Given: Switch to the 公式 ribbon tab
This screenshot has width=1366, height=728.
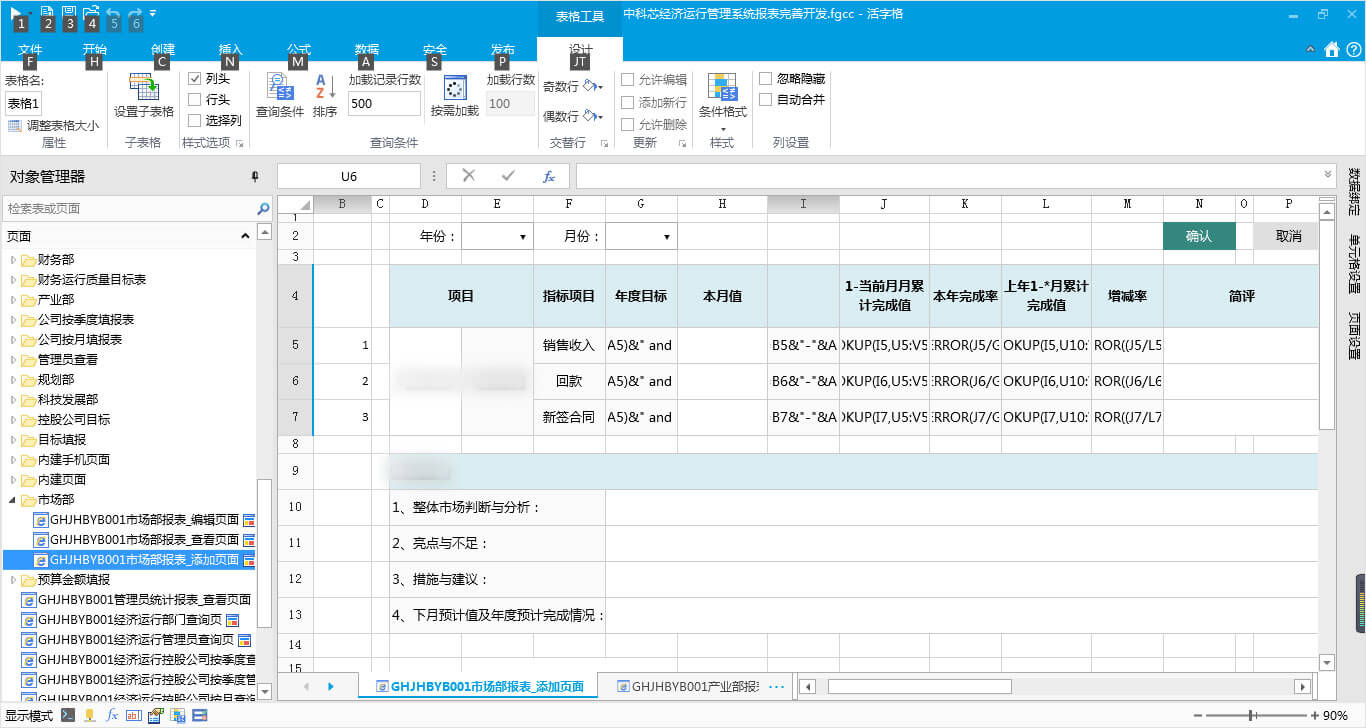Looking at the screenshot, I should click(298, 50).
